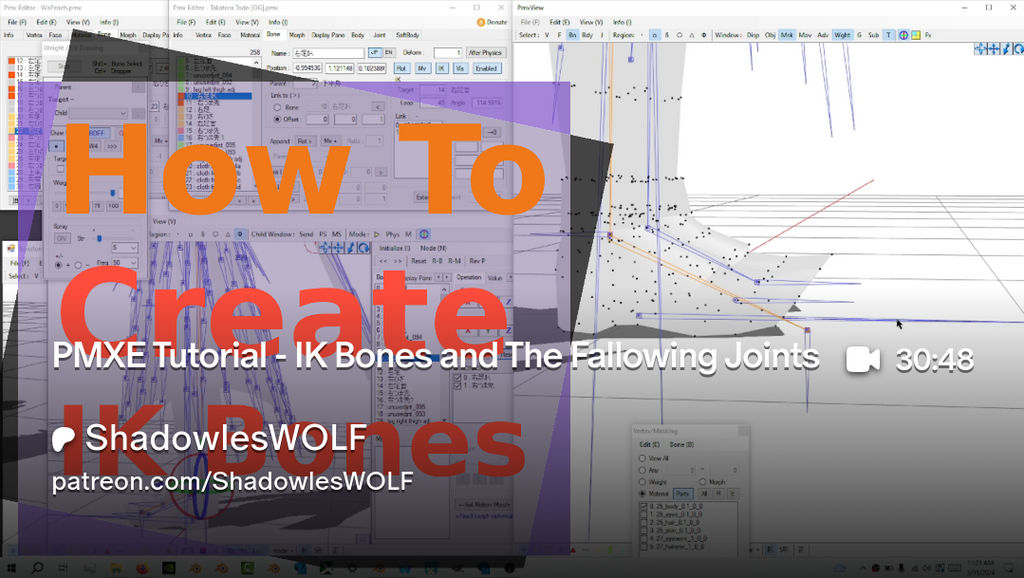Click the Parts button in Vertex/Masking
The width and height of the screenshot is (1024, 578).
(682, 494)
